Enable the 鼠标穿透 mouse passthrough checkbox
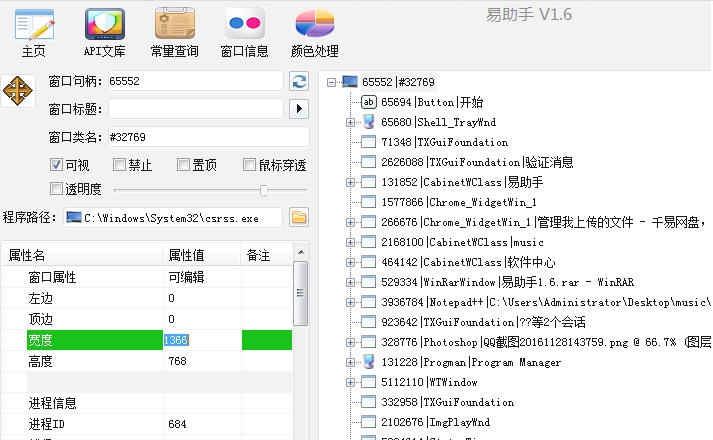The image size is (713, 440). [249, 165]
